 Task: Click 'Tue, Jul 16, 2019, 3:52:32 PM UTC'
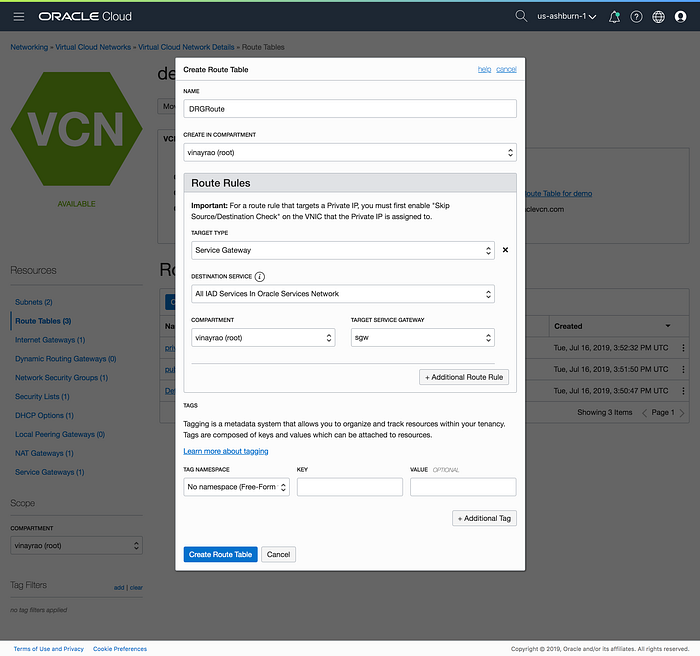[611, 348]
